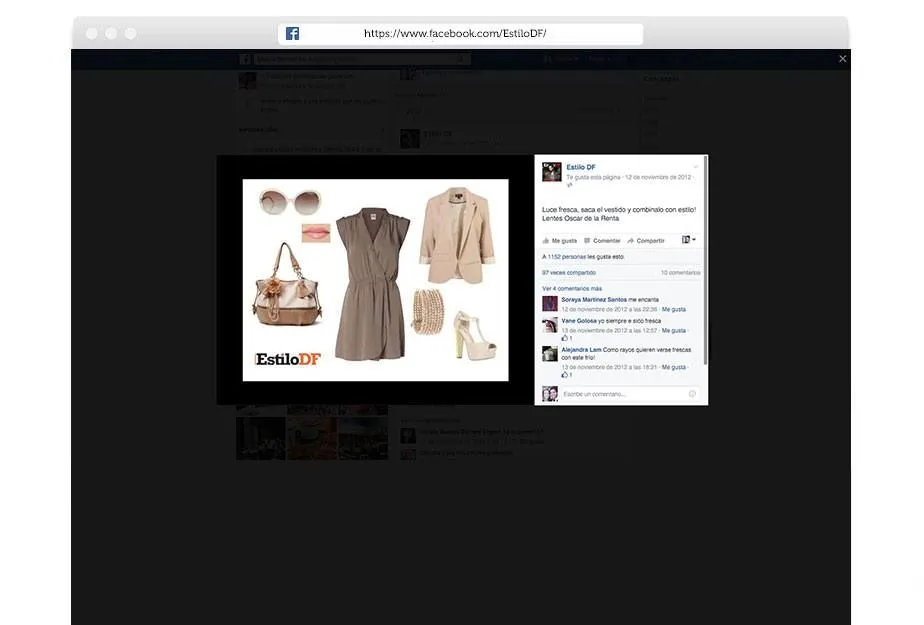This screenshot has height=625, width=924.
Task: Open Vane Golosa's profile name
Action: [x=579, y=321]
